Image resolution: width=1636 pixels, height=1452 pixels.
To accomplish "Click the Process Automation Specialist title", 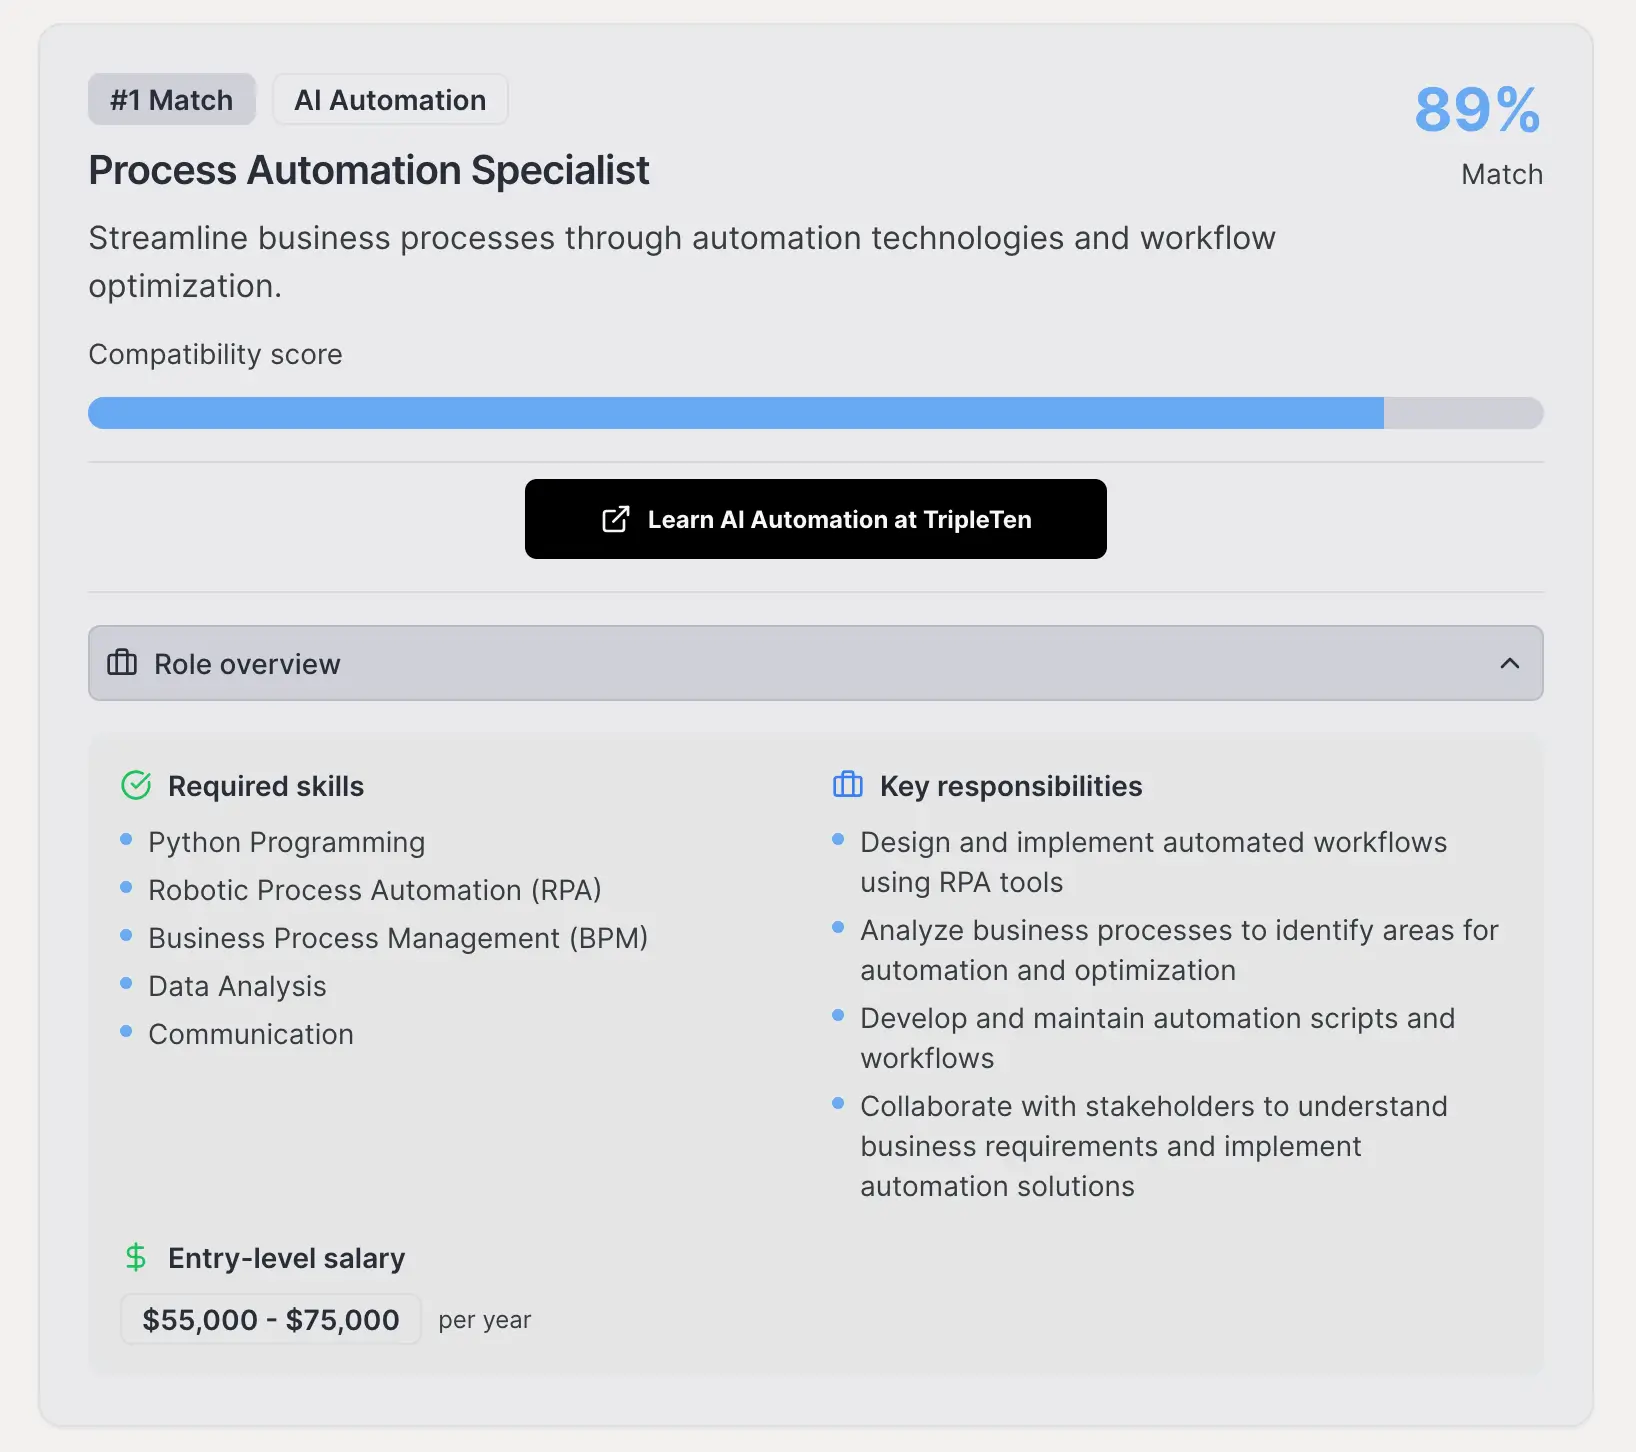I will click(x=369, y=170).
